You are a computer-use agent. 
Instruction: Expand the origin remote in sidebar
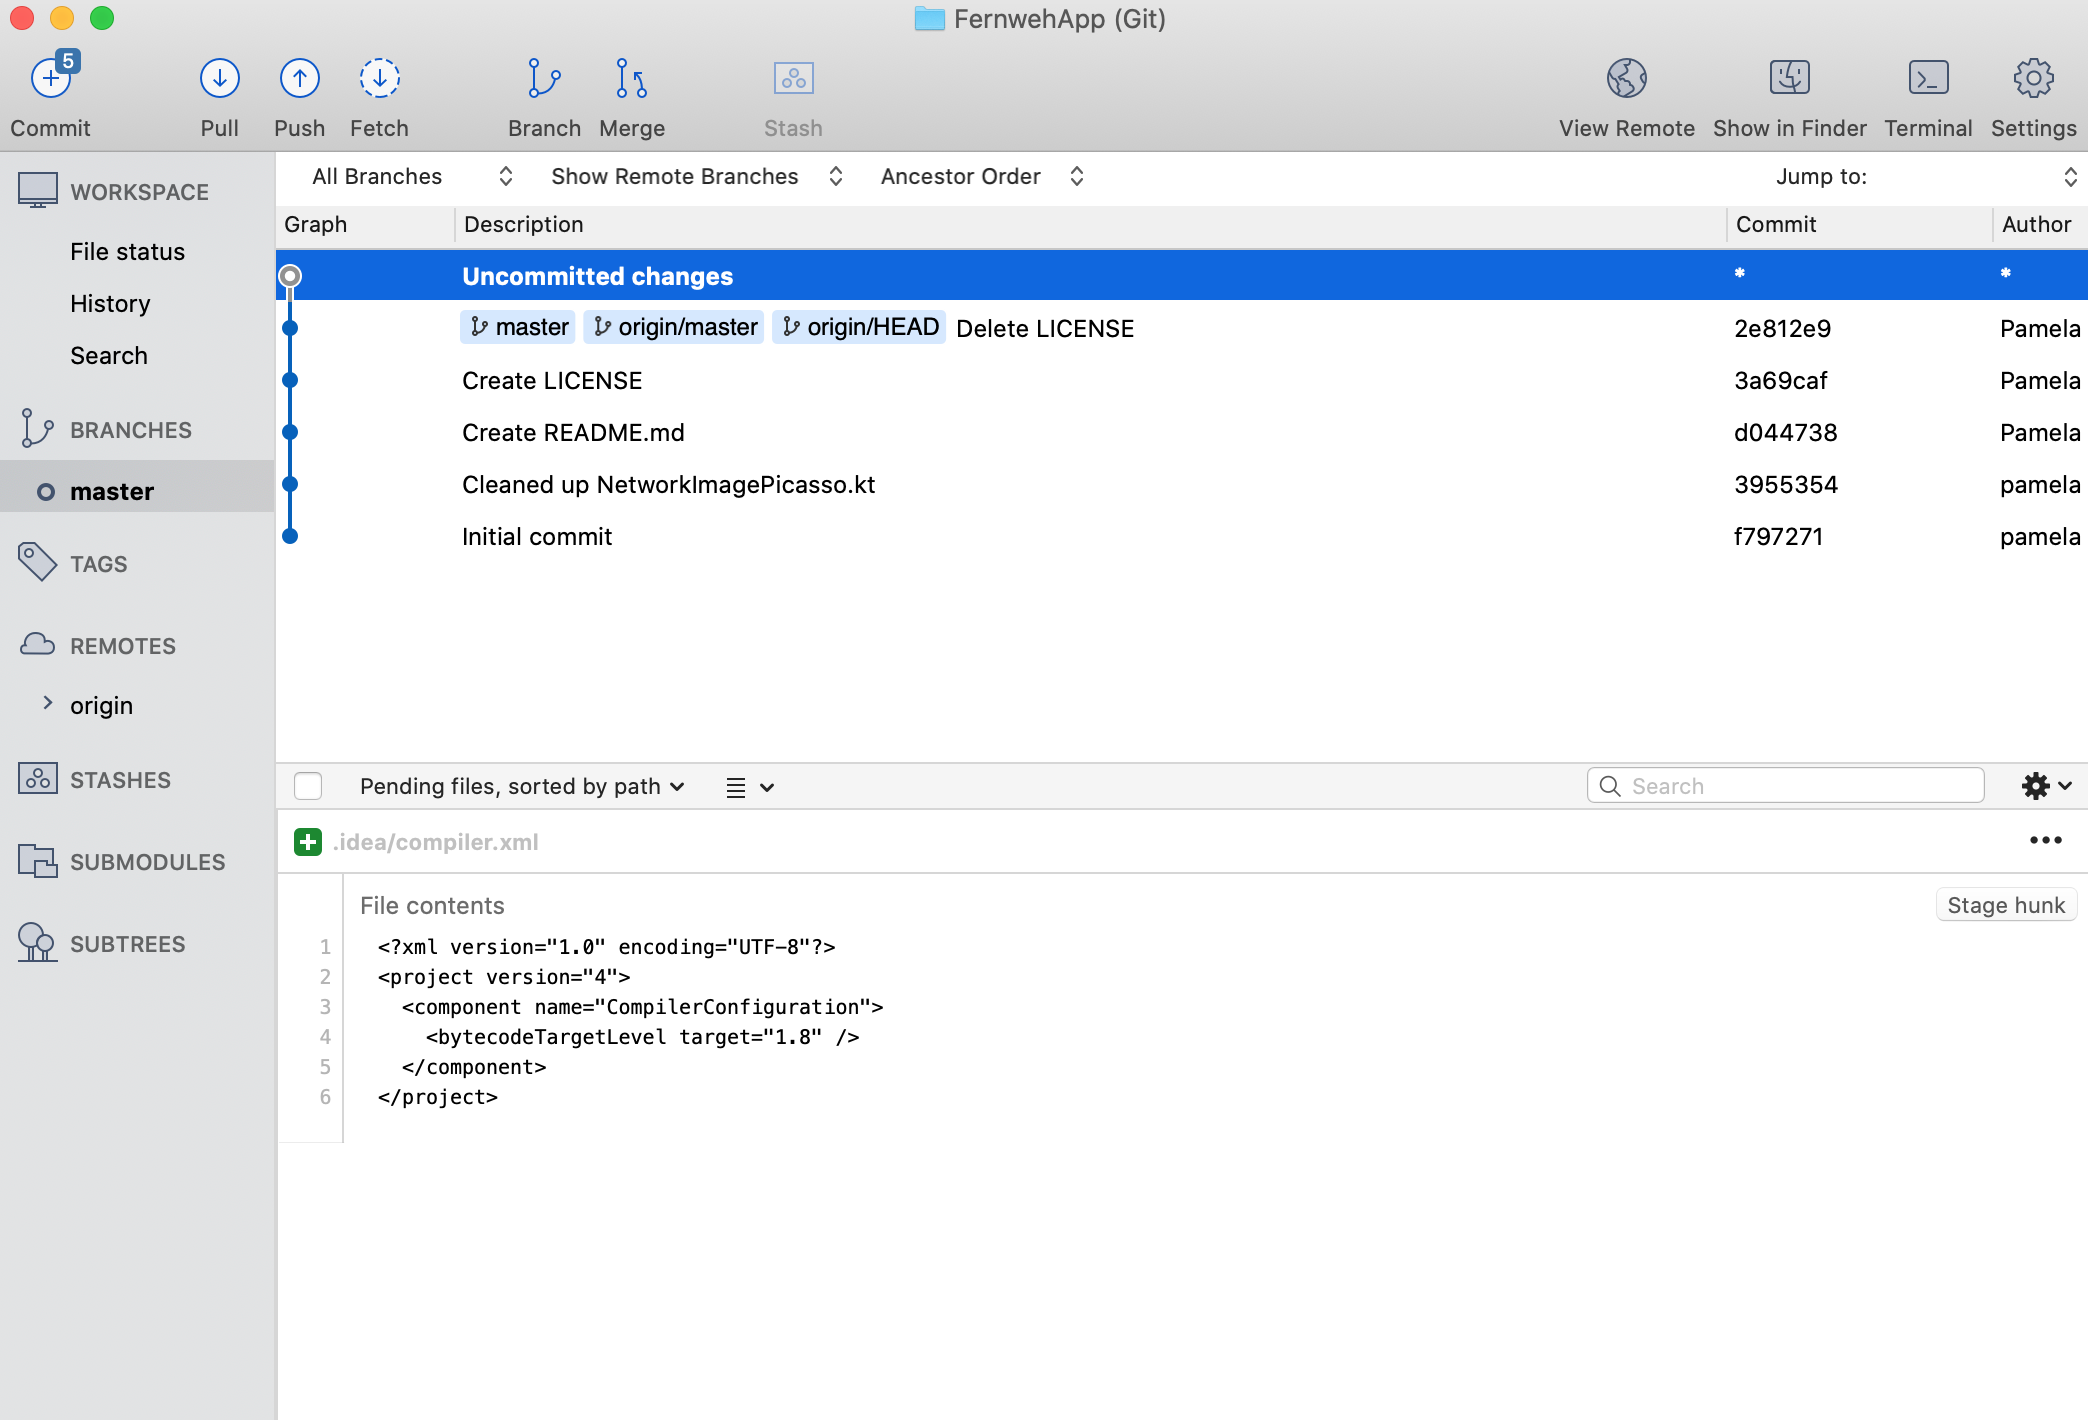(x=47, y=703)
